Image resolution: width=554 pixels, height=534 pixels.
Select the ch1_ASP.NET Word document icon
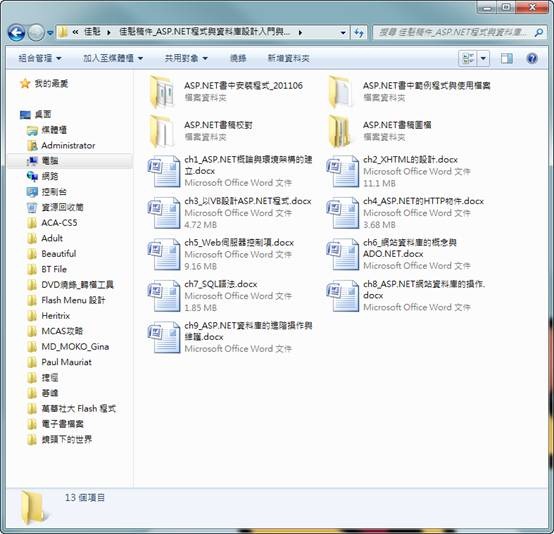click(164, 171)
